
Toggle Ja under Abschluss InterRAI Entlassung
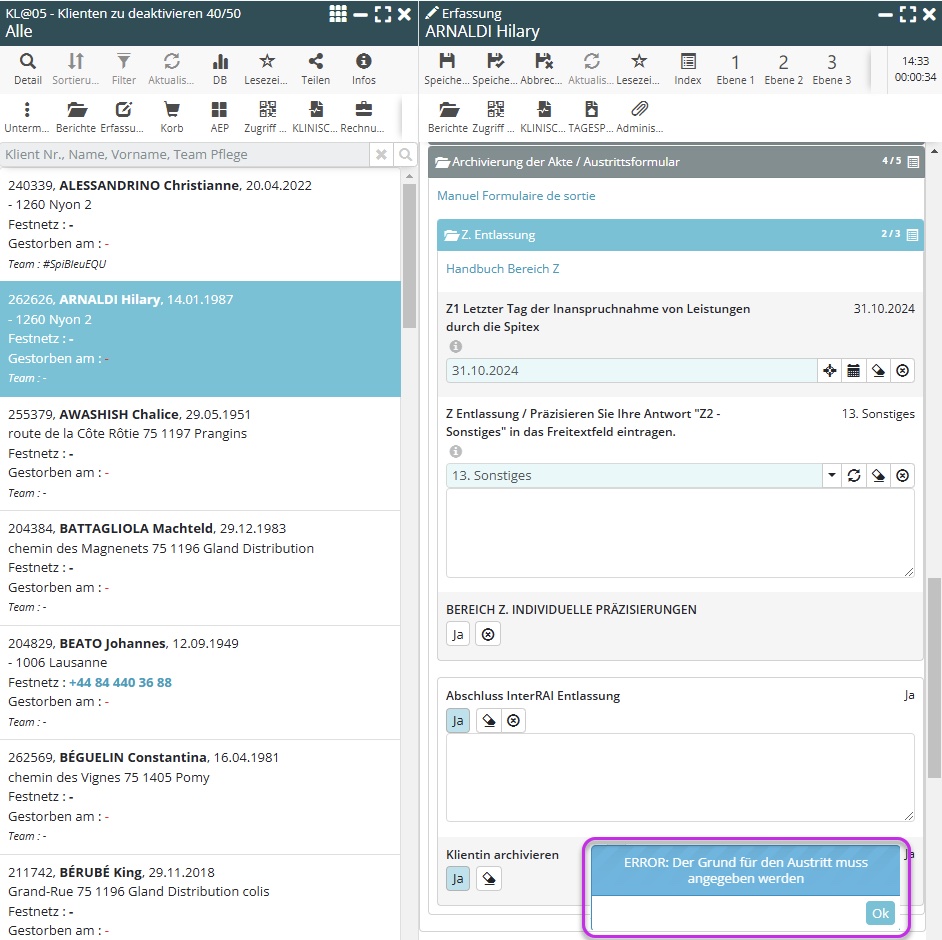click(x=457, y=721)
